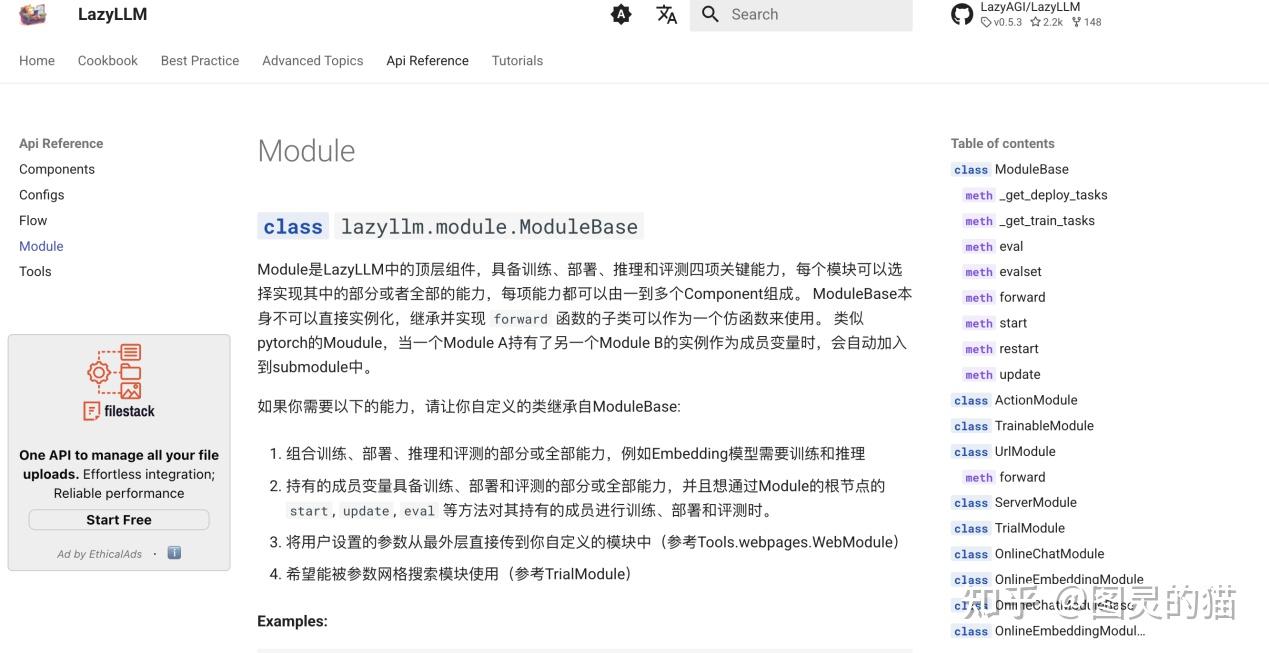Open the announcements bell icon

pyautogui.click(x=621, y=14)
